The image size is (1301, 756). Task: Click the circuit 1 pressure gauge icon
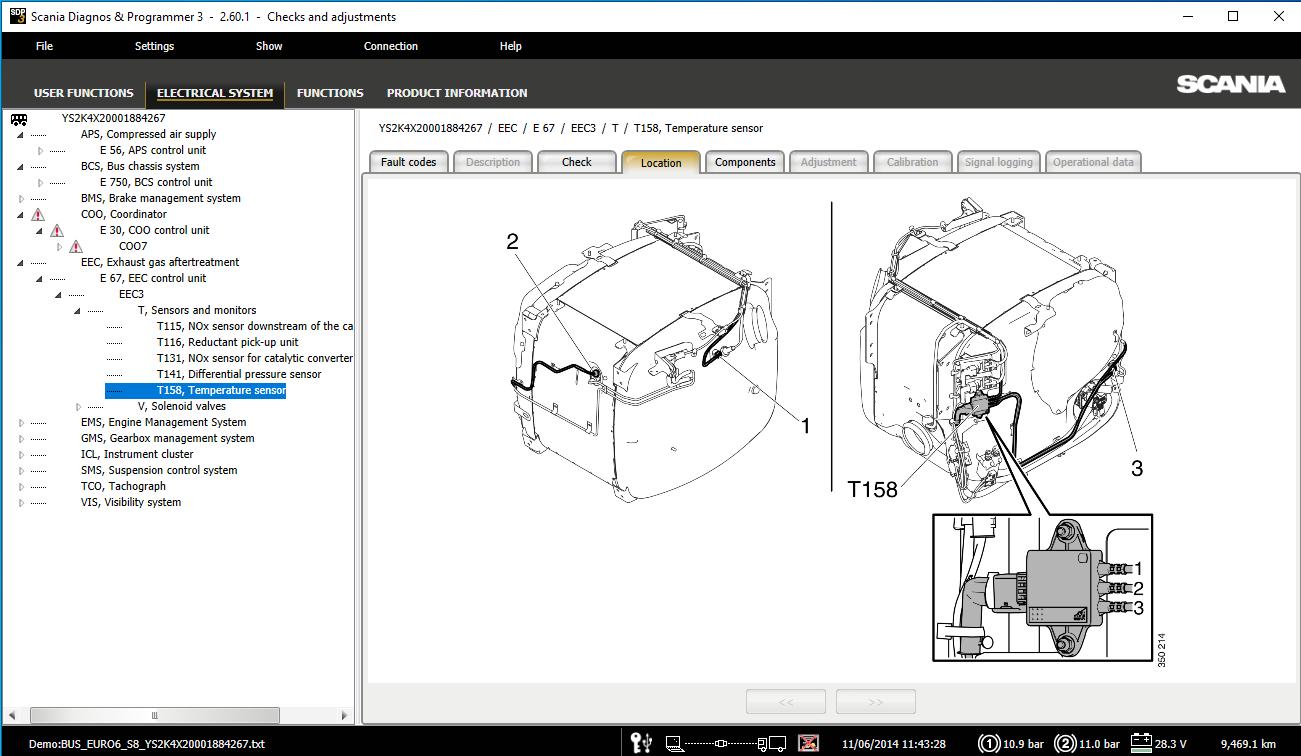987,743
